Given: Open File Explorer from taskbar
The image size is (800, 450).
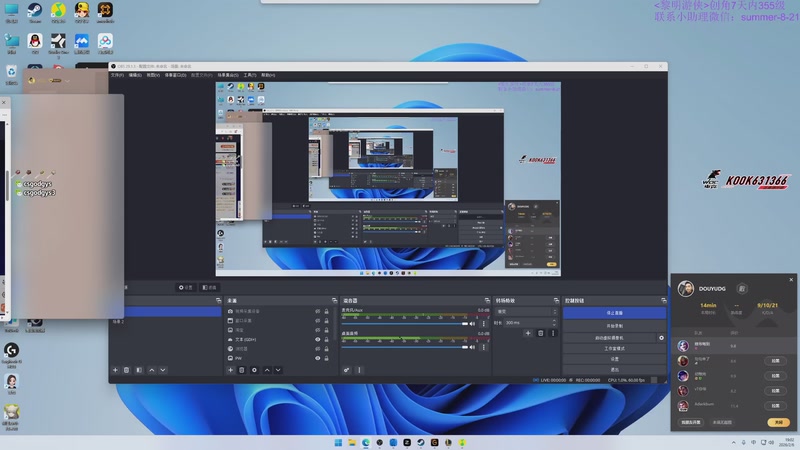Looking at the screenshot, I should coord(352,442).
